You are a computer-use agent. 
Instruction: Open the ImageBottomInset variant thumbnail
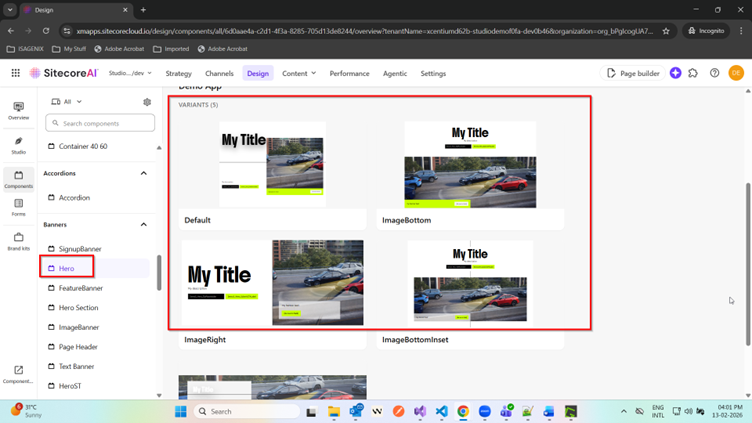(470, 283)
